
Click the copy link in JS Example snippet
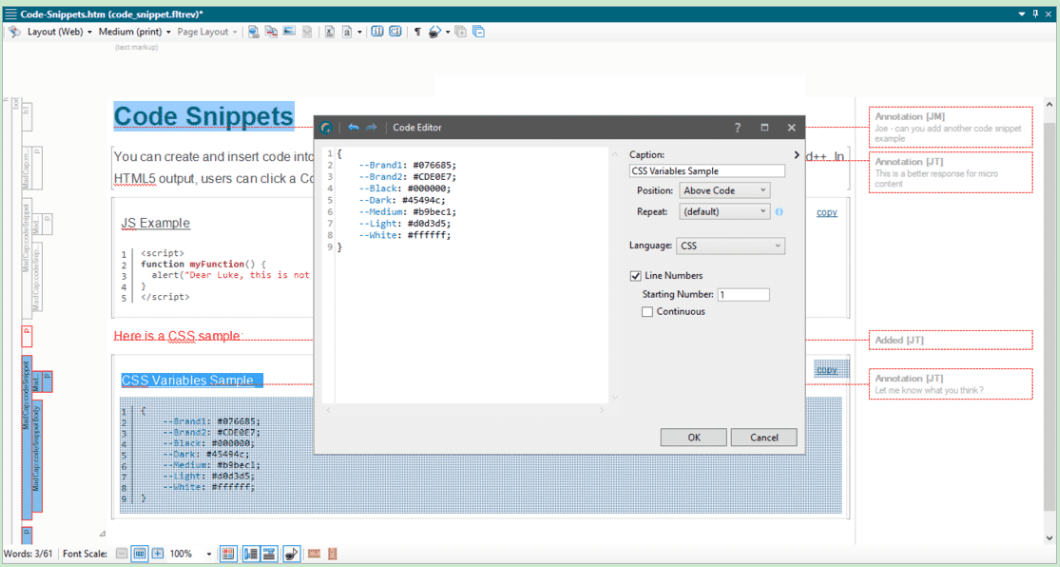pos(826,212)
